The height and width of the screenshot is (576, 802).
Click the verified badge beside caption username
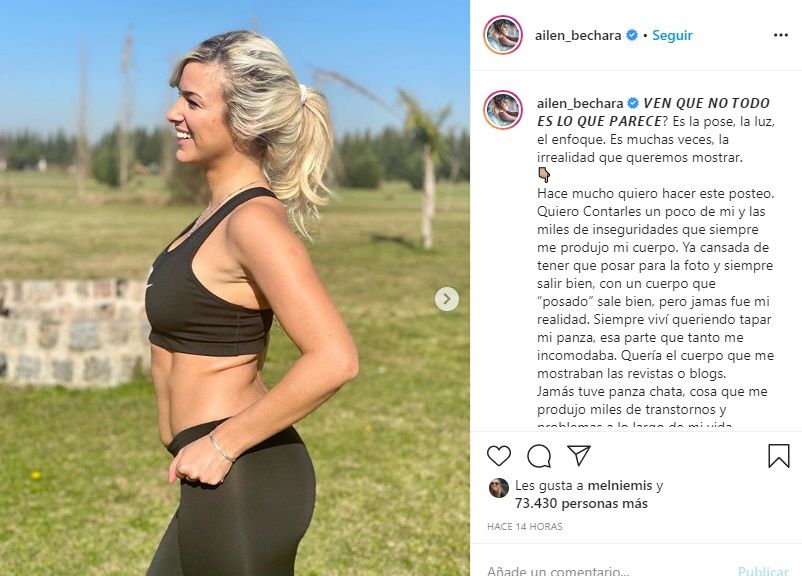point(633,103)
